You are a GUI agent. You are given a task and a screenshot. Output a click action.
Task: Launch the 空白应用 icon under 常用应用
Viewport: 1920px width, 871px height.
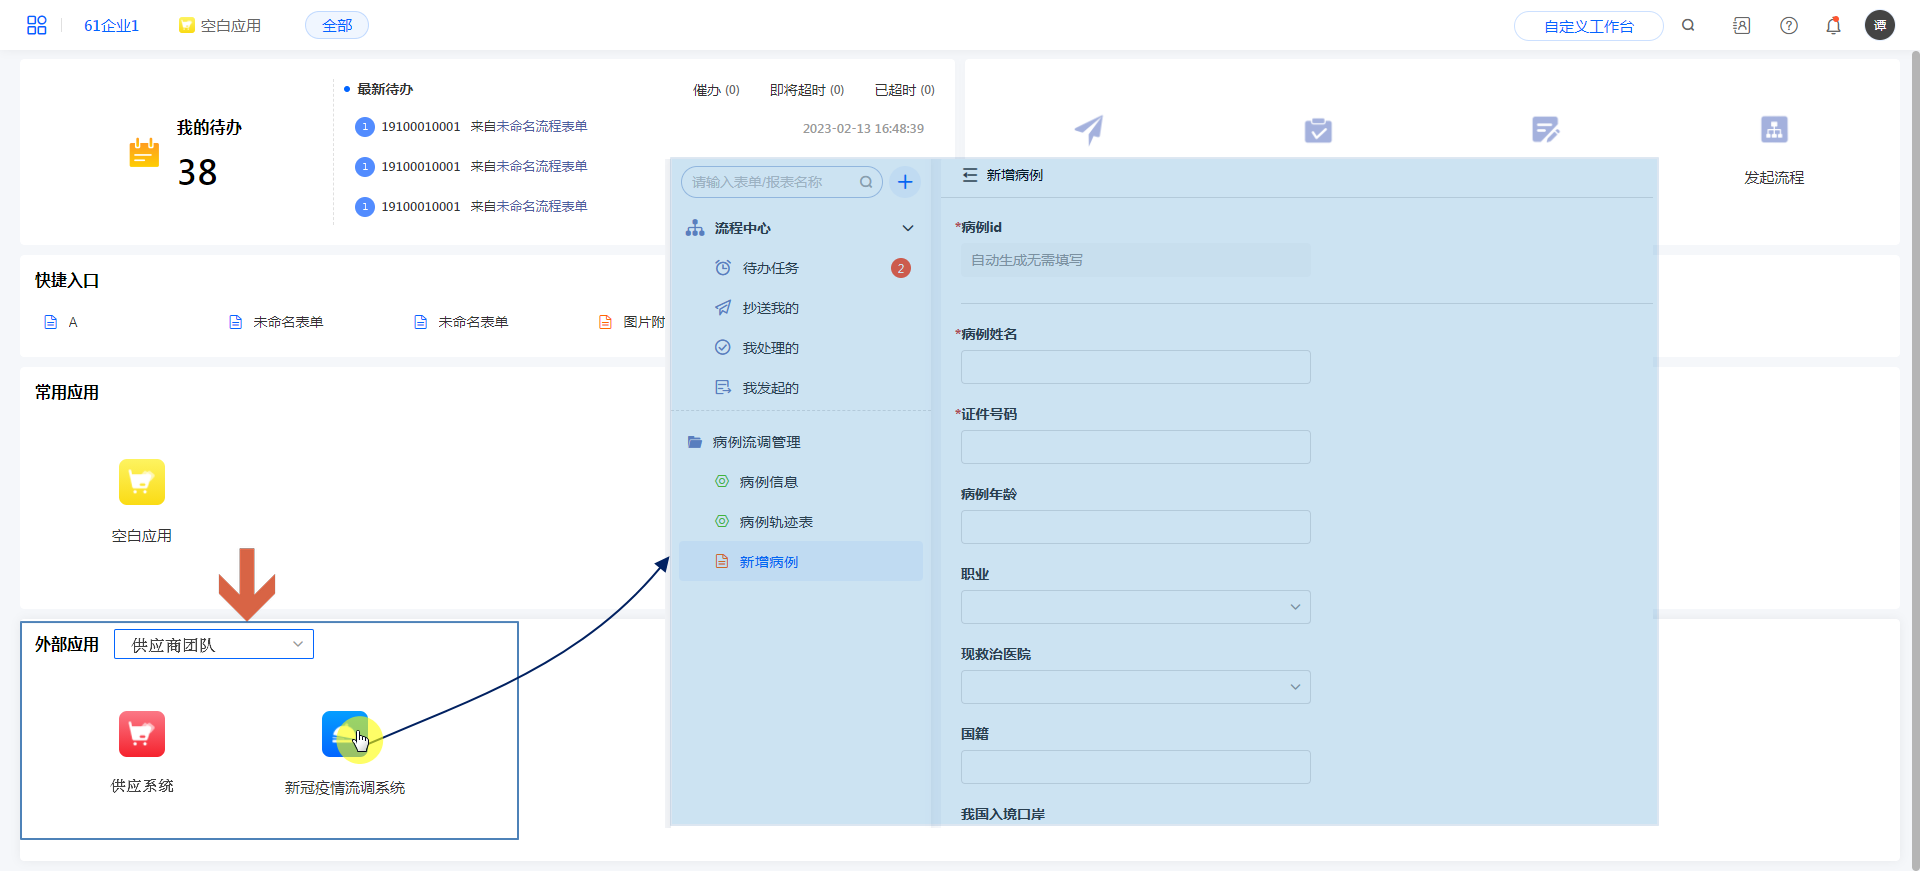click(142, 483)
